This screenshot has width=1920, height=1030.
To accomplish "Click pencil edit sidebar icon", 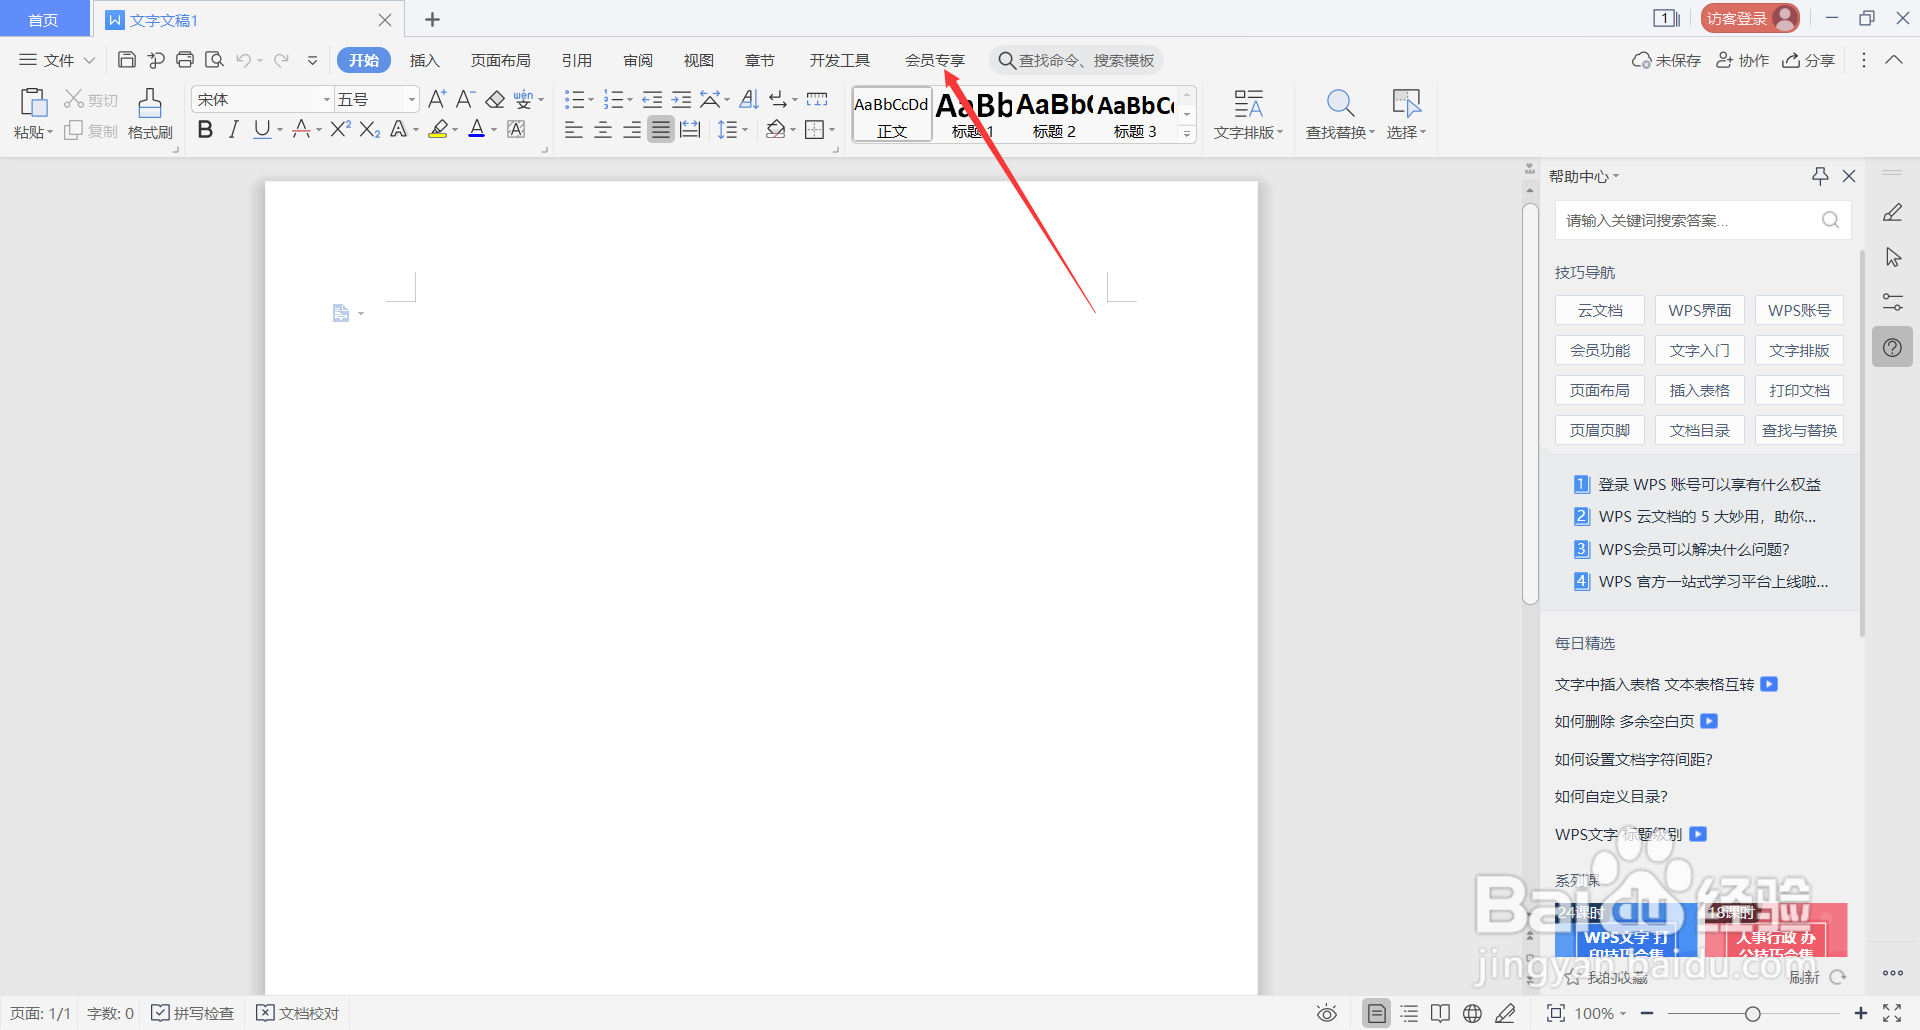I will [1892, 213].
